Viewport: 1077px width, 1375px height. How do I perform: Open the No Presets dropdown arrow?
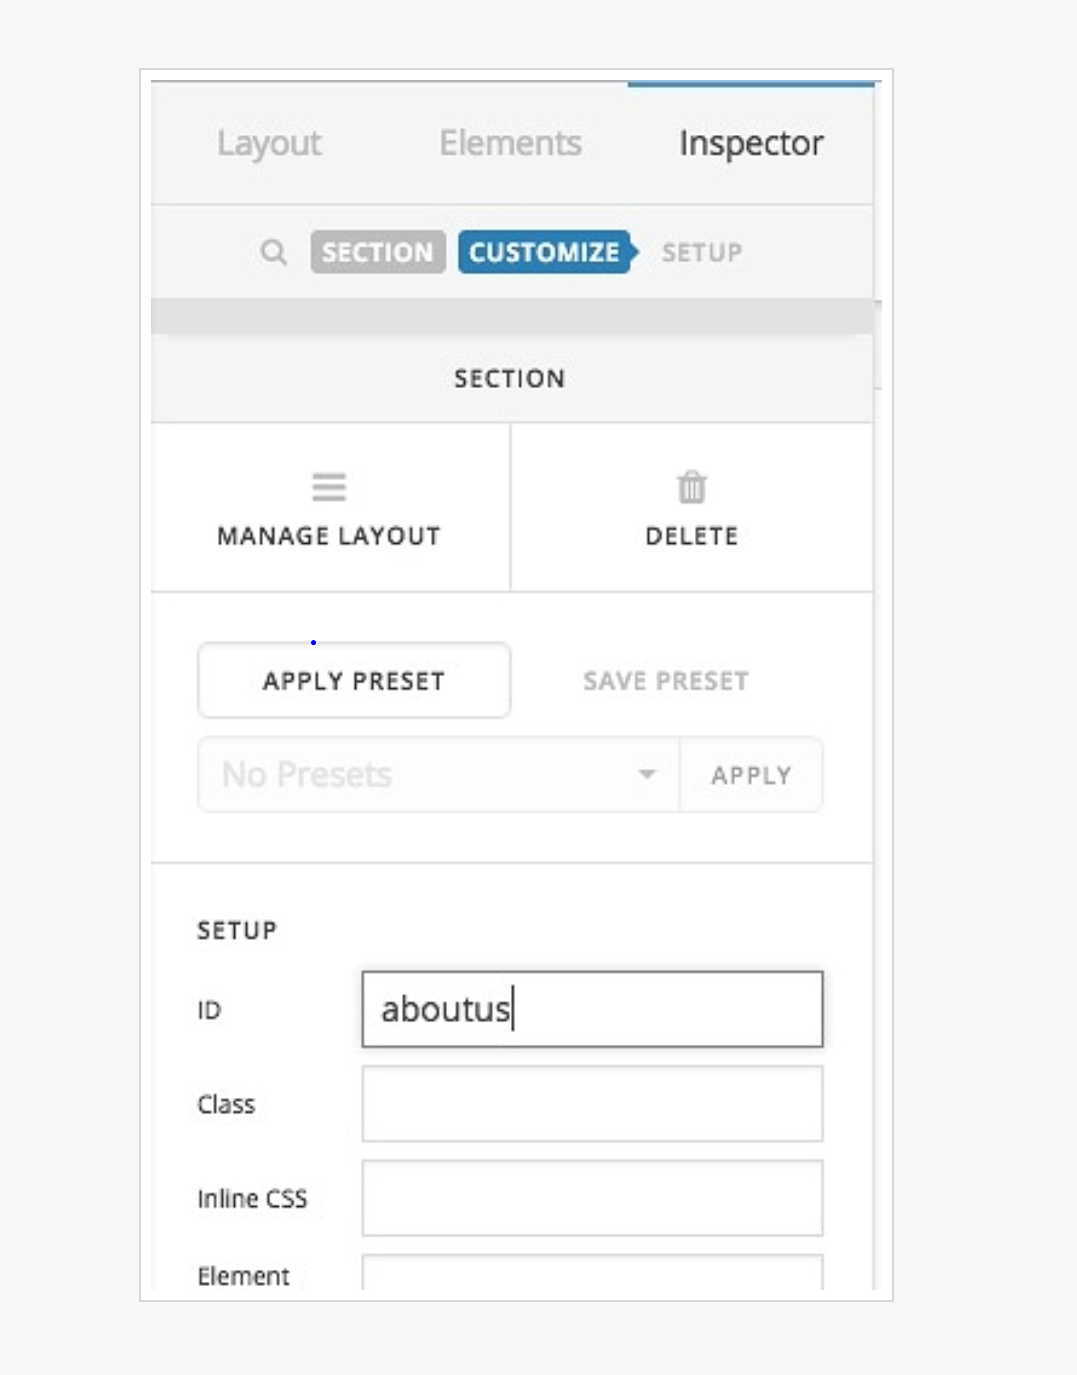tap(647, 774)
